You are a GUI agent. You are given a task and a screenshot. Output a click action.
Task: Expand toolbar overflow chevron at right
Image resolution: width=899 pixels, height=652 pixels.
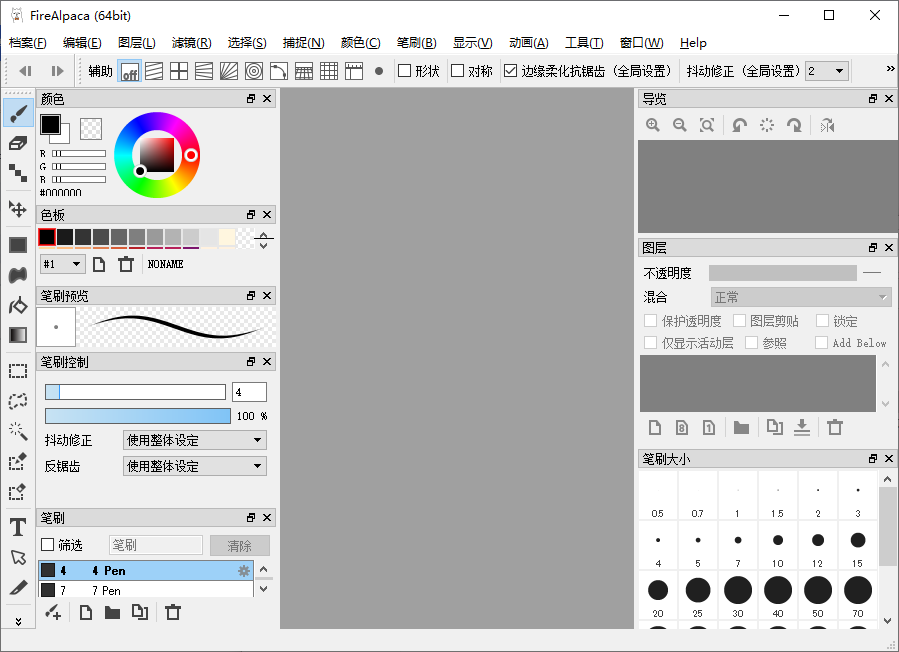(890, 69)
